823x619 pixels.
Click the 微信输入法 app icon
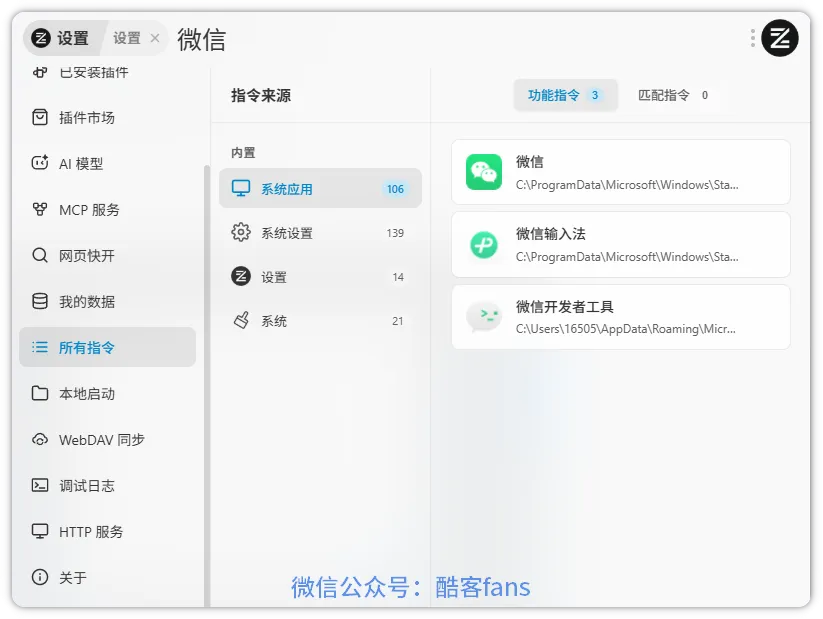(483, 245)
